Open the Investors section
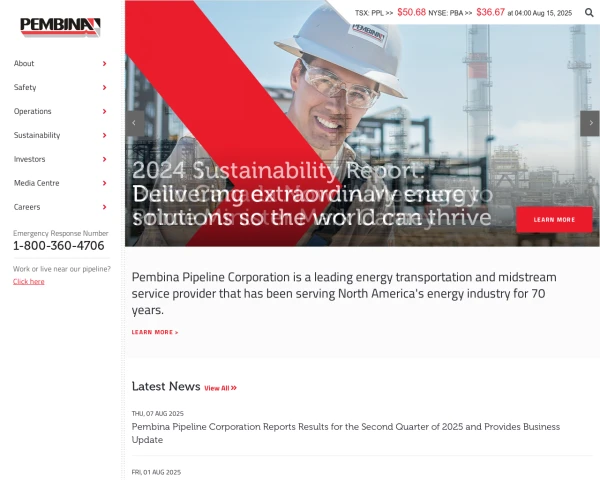 [29, 159]
